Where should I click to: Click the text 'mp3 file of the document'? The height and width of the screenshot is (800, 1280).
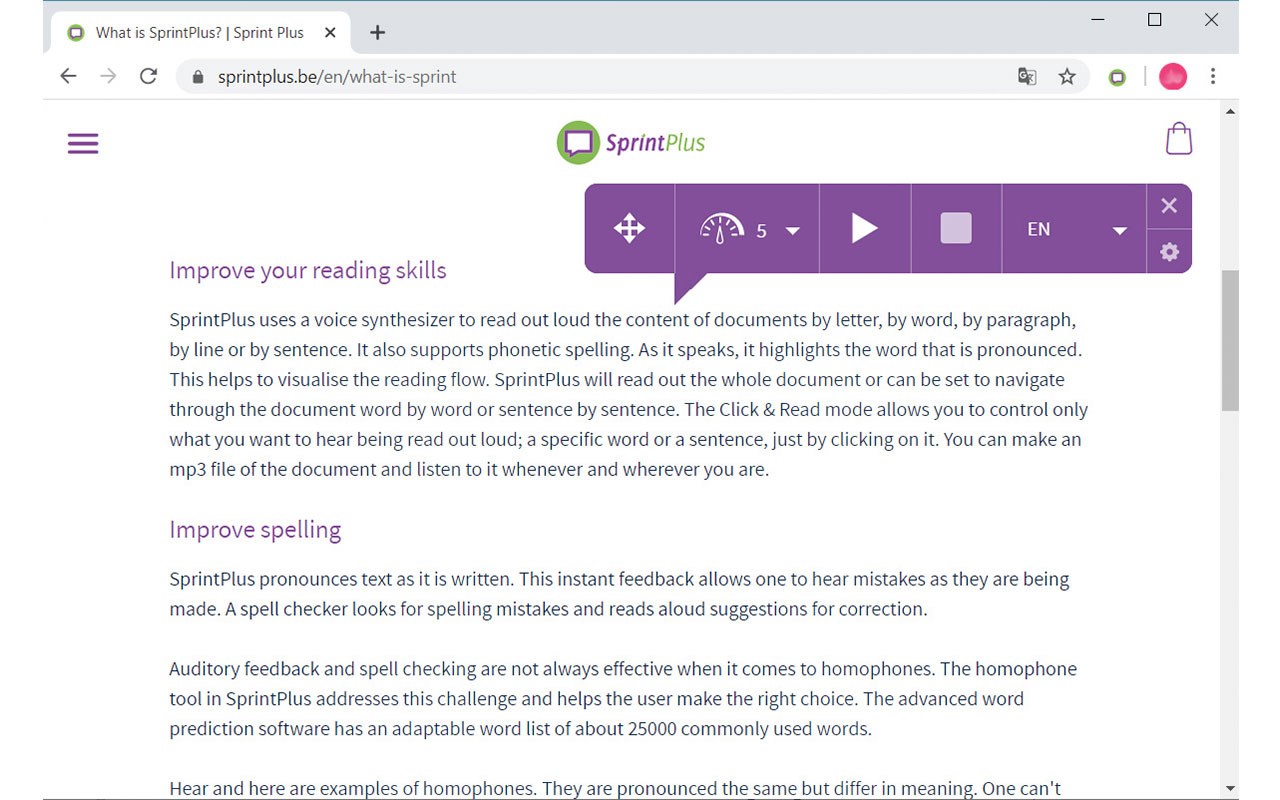273,469
